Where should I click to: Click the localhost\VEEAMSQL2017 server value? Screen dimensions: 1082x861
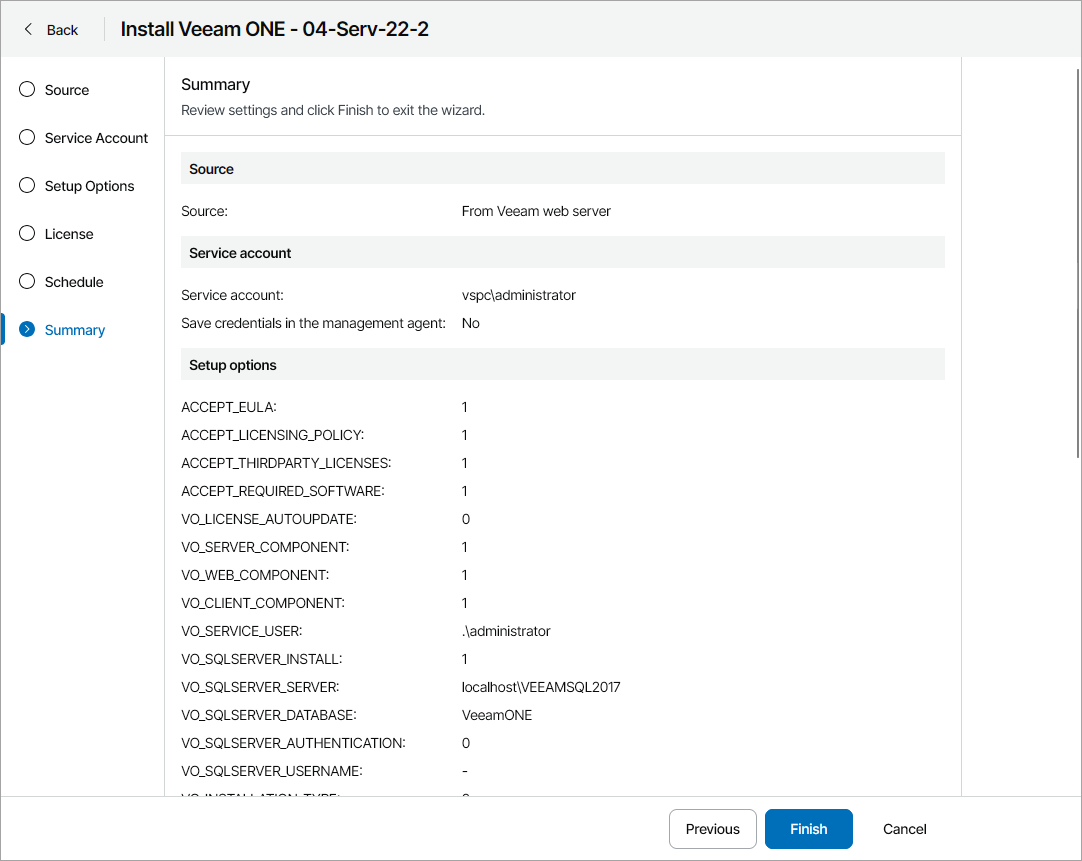[x=541, y=687]
